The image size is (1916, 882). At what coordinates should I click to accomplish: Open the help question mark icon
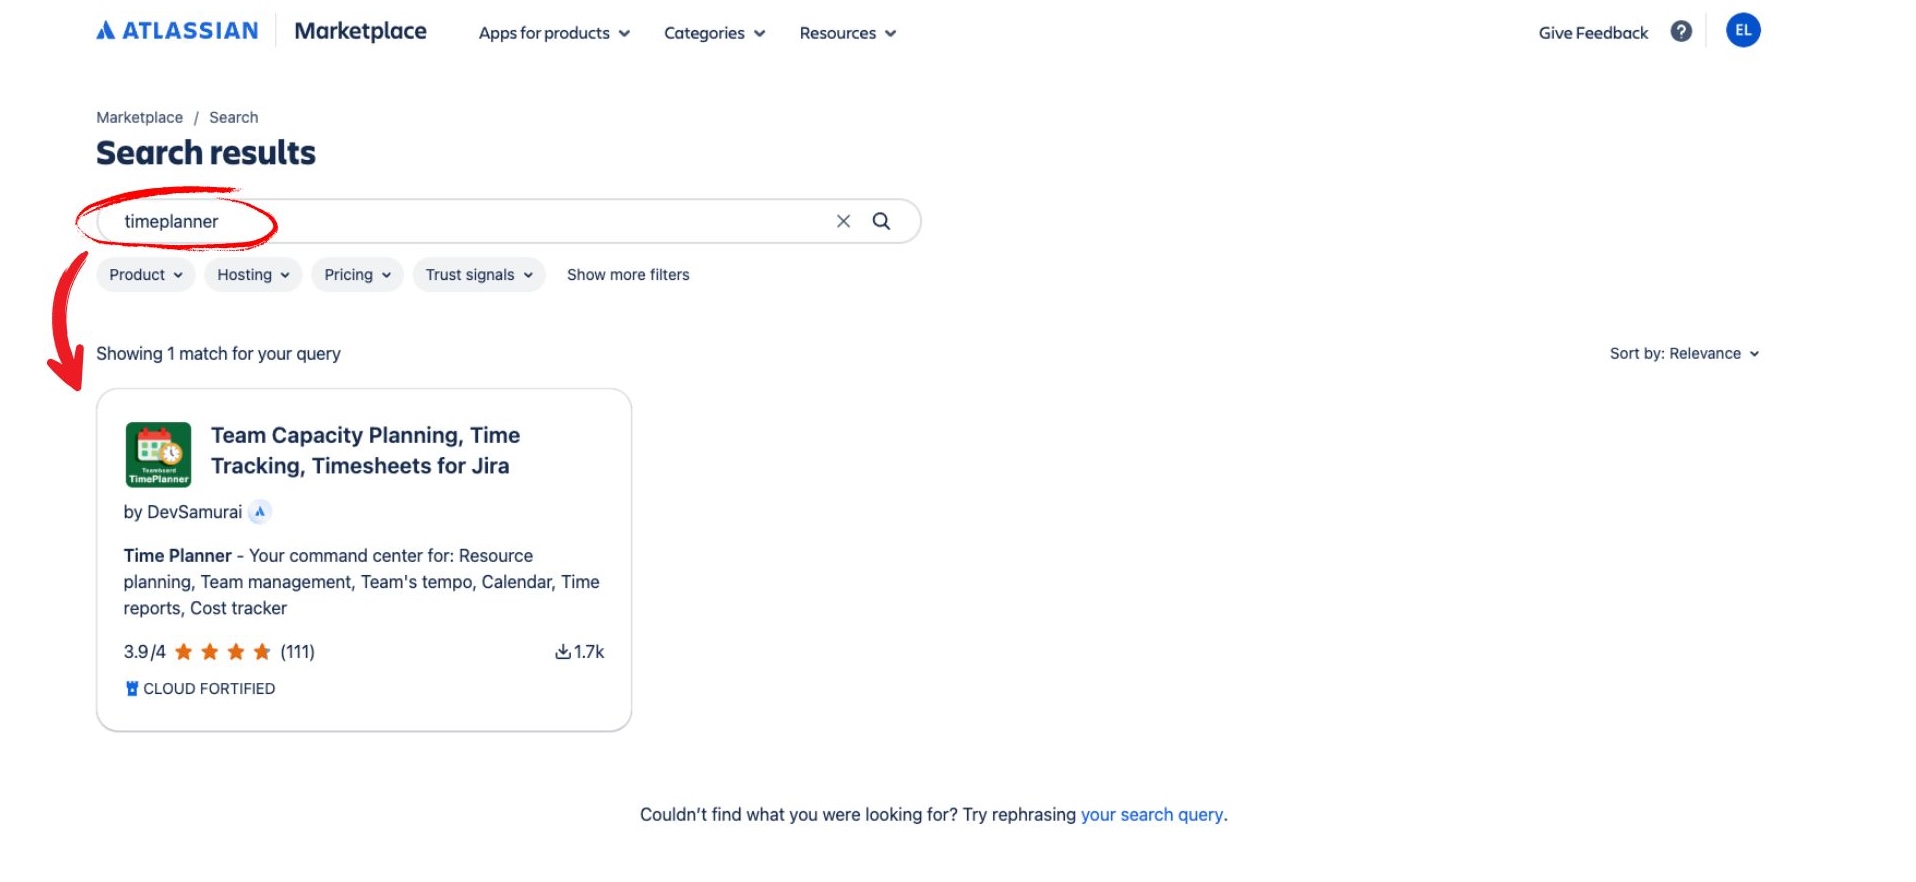pyautogui.click(x=1681, y=32)
